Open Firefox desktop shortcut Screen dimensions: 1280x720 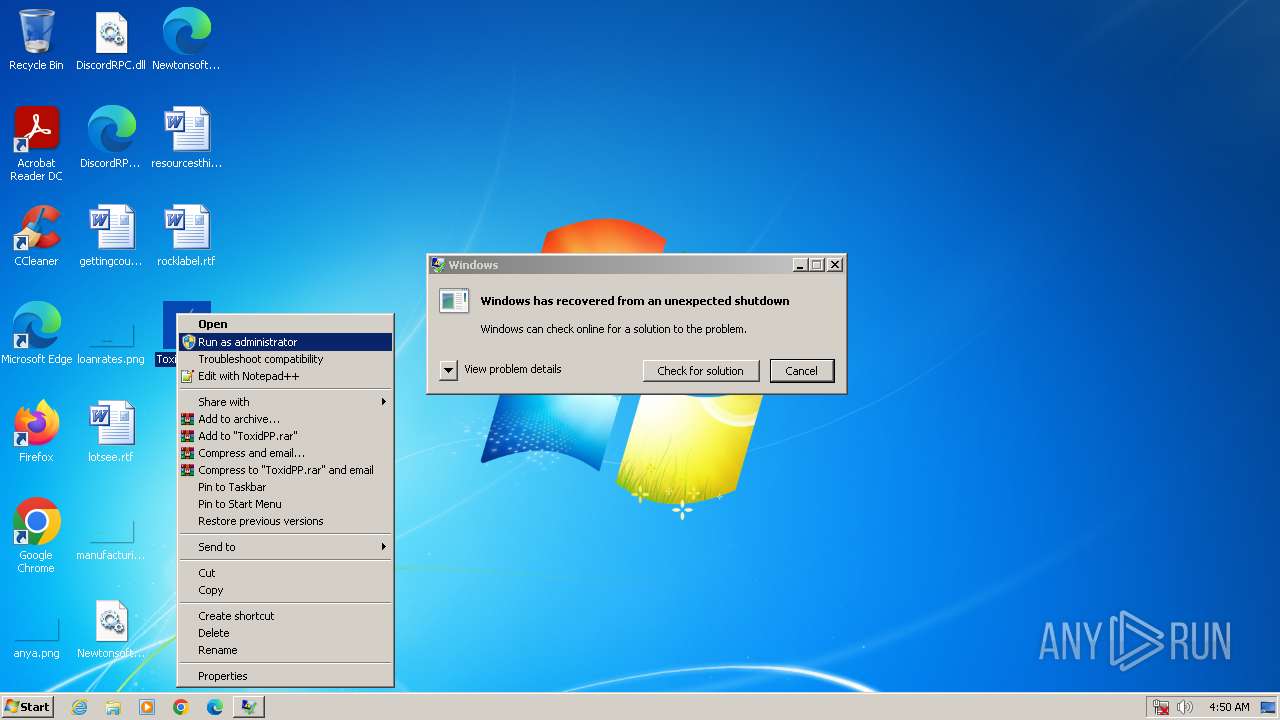coord(36,432)
